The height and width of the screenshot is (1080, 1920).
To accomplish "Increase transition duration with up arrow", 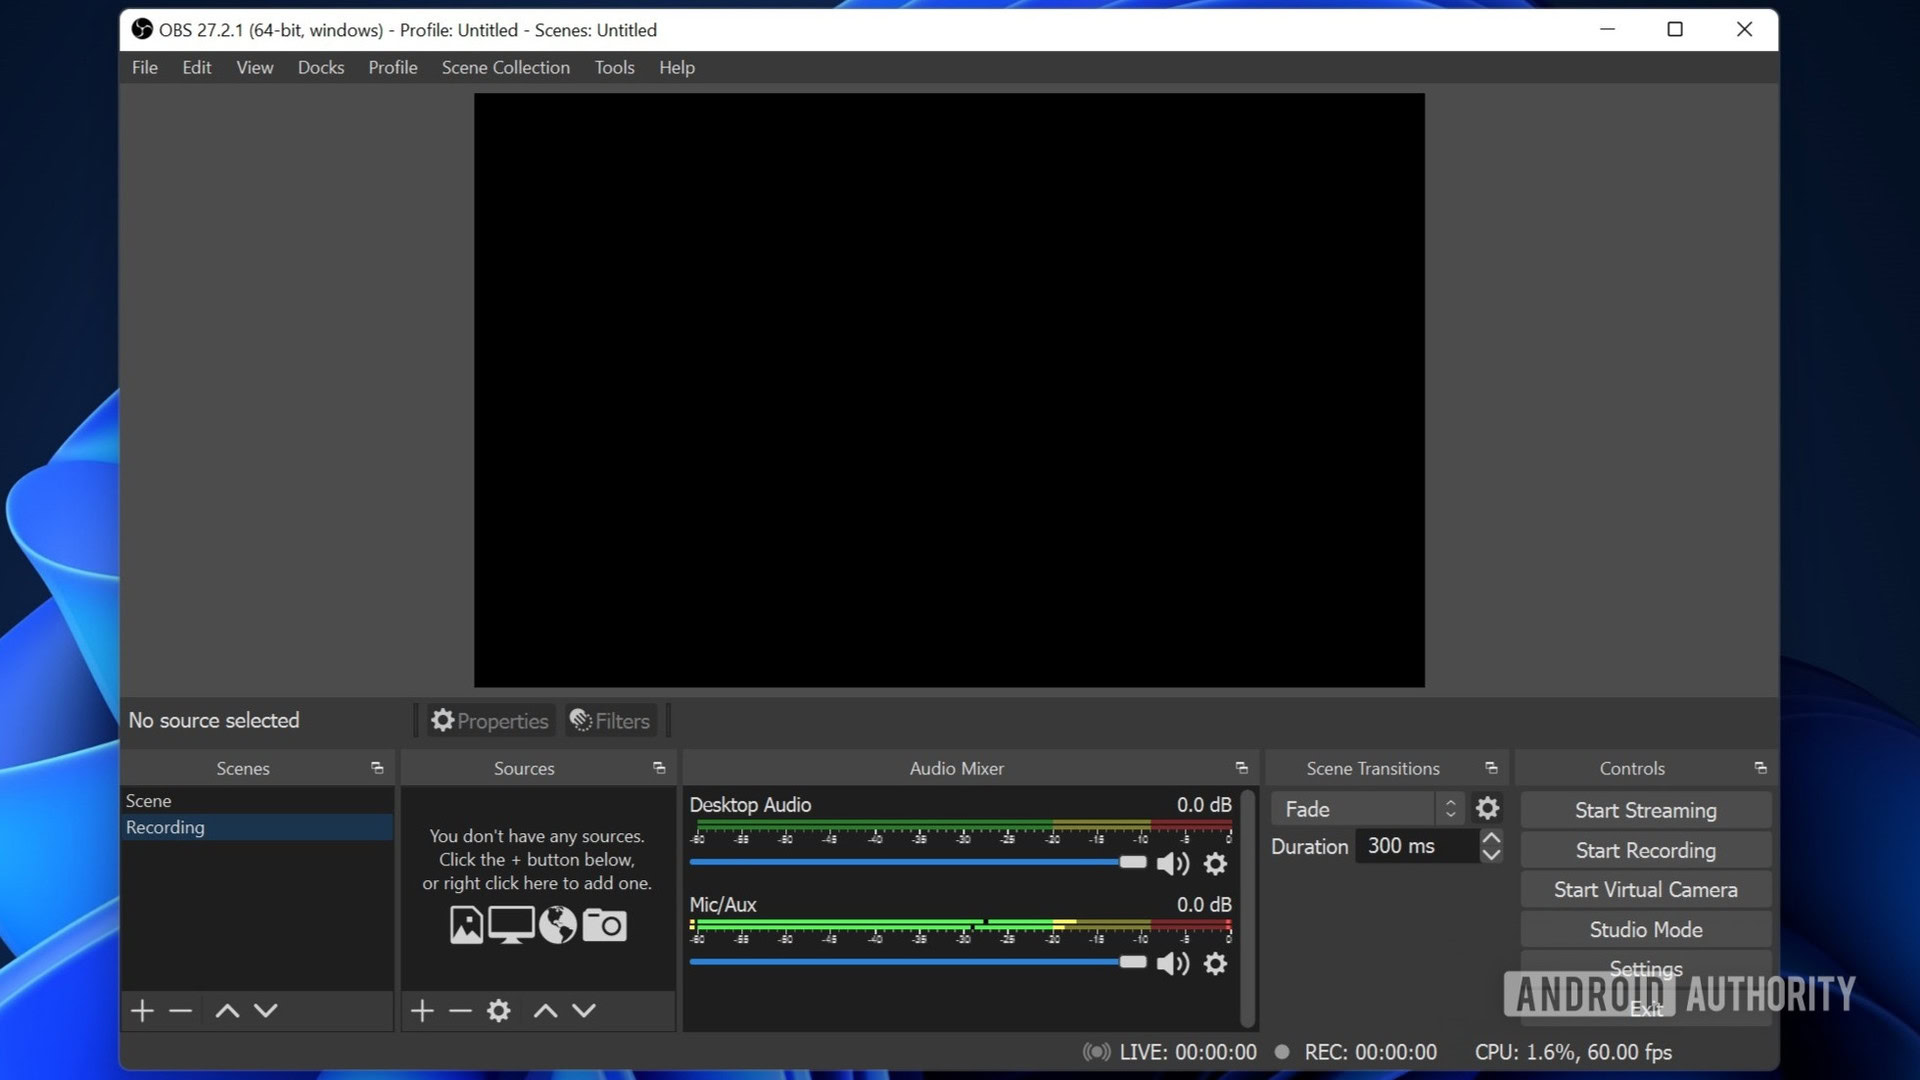I will click(1491, 837).
